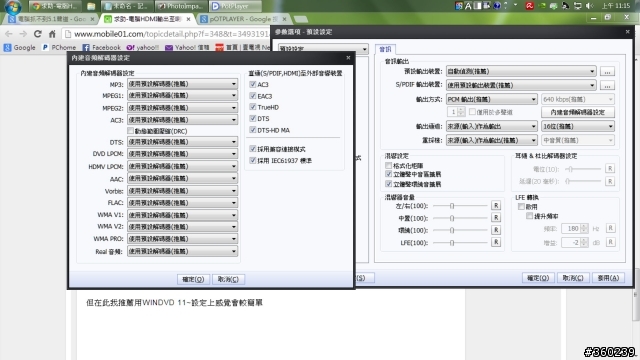Close the pOTPLAYER Google tab
Screen dimensions: 640x360
(284, 19)
